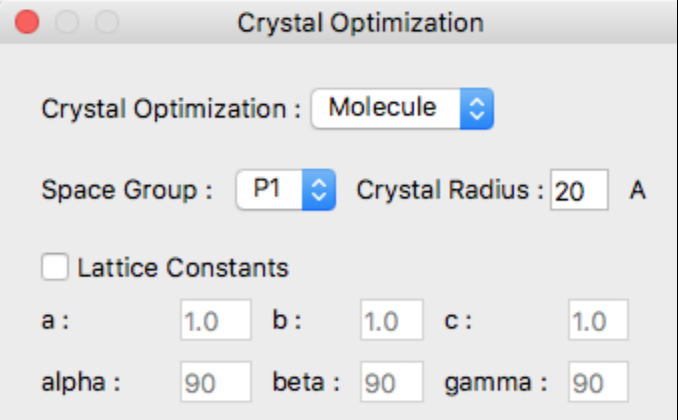Click the alpha angle input field
The height and width of the screenshot is (420, 678).
click(216, 381)
